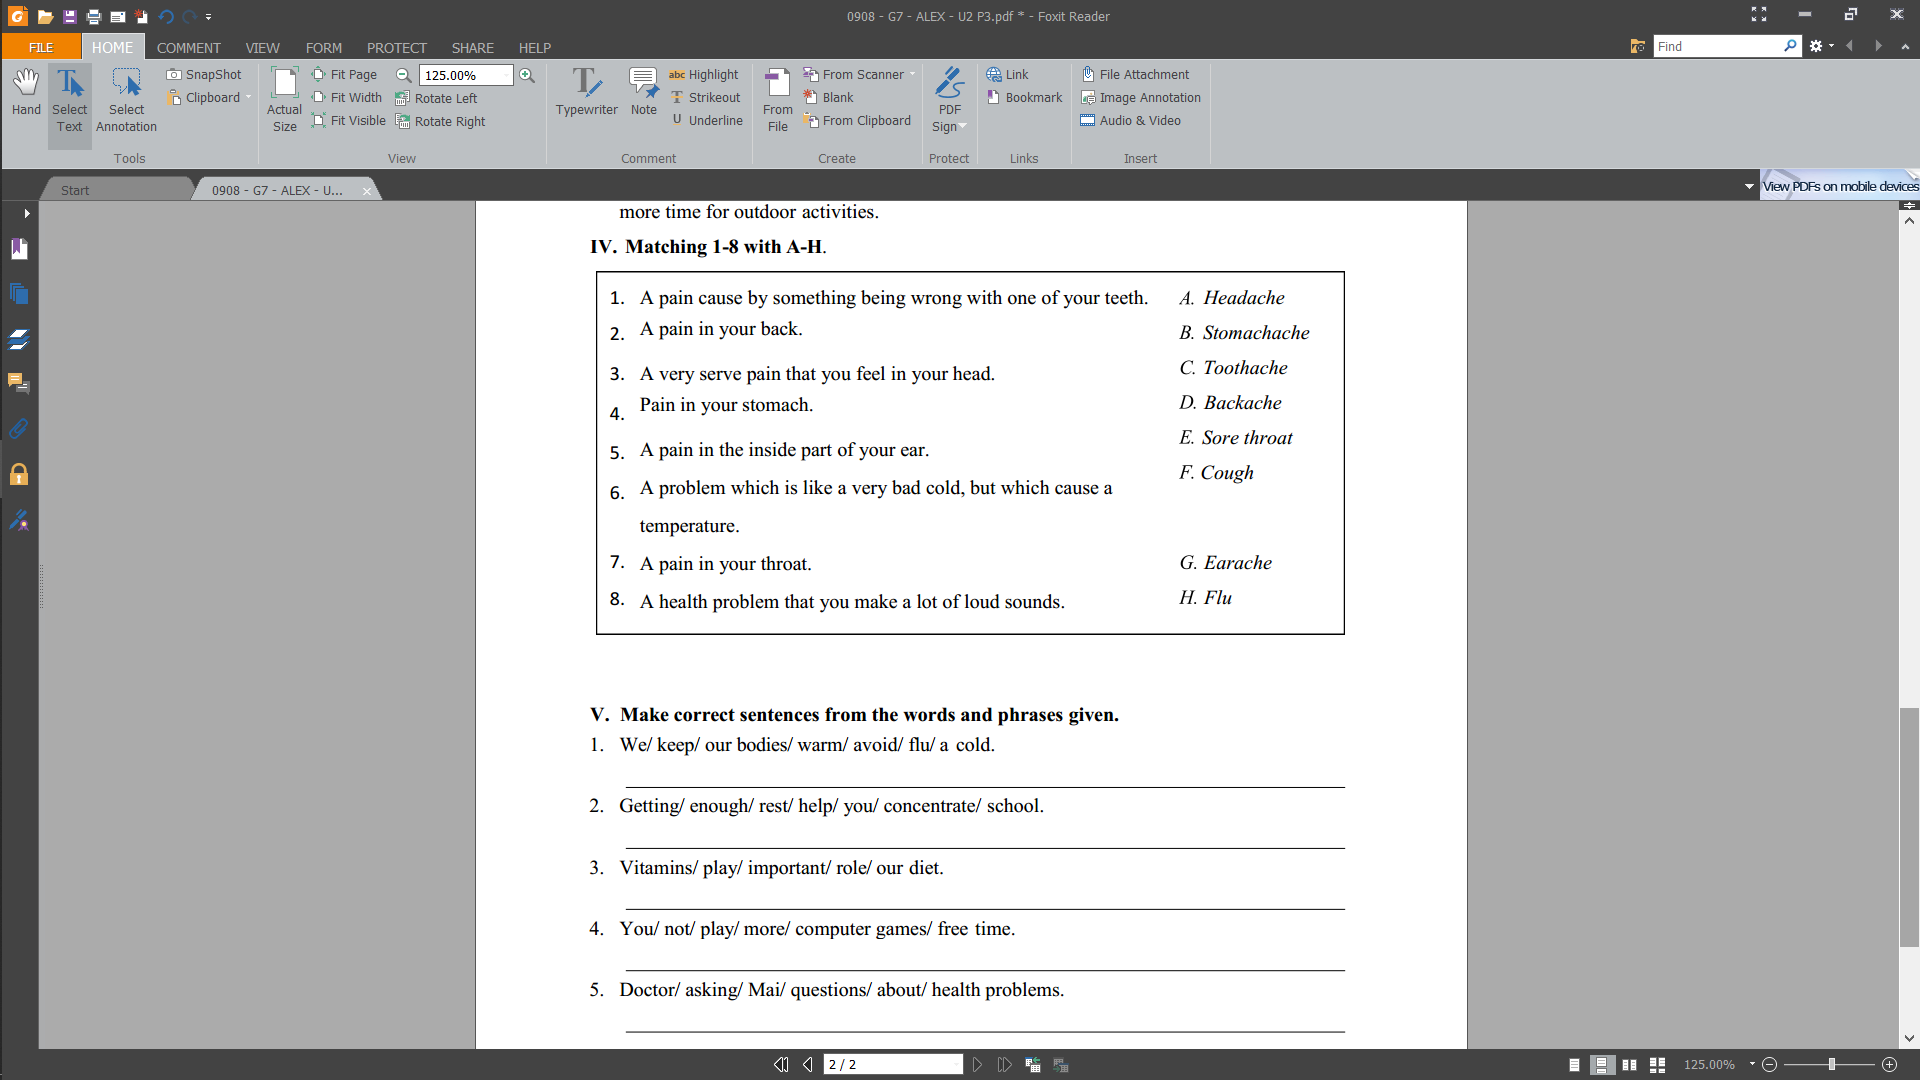Open the Signatures side panel
The image size is (1920, 1080).
coord(19,520)
